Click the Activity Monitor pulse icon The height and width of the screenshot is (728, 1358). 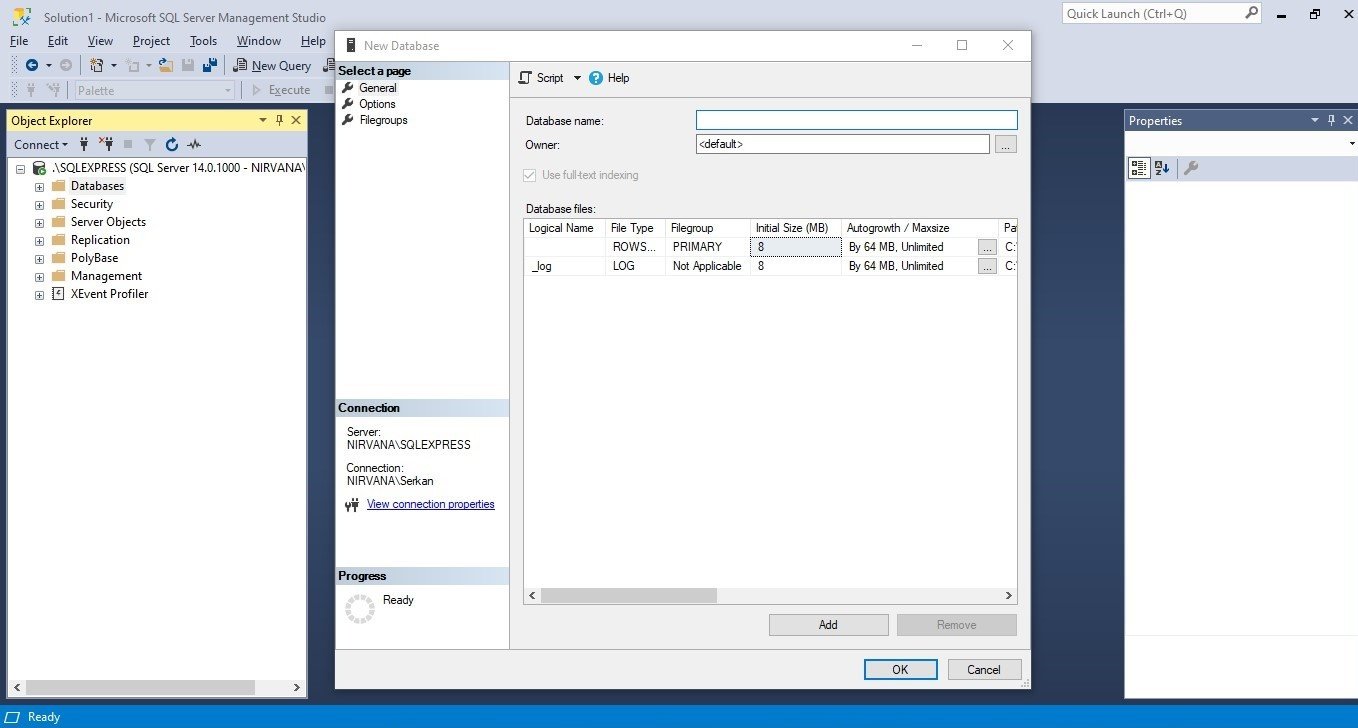click(x=194, y=144)
